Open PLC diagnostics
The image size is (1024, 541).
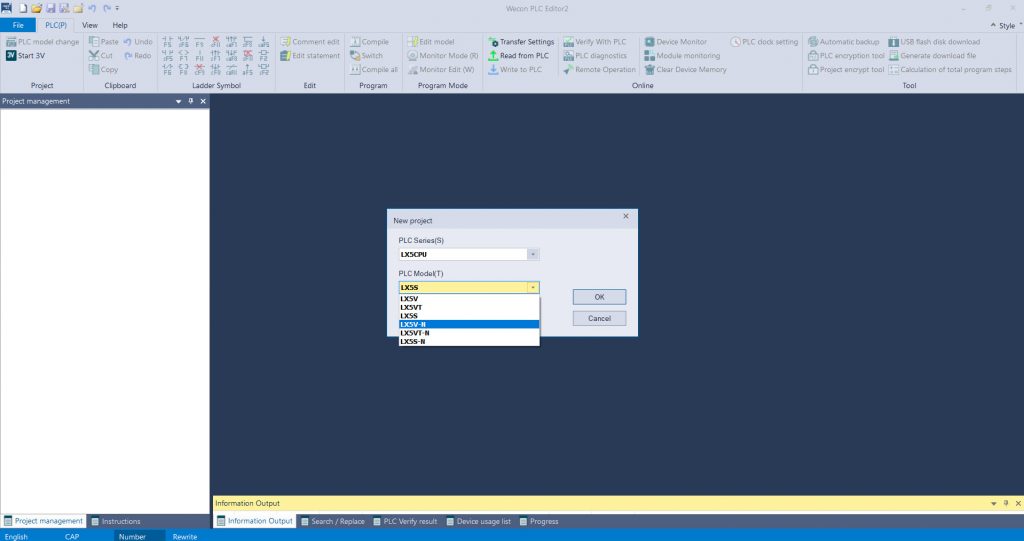(595, 56)
